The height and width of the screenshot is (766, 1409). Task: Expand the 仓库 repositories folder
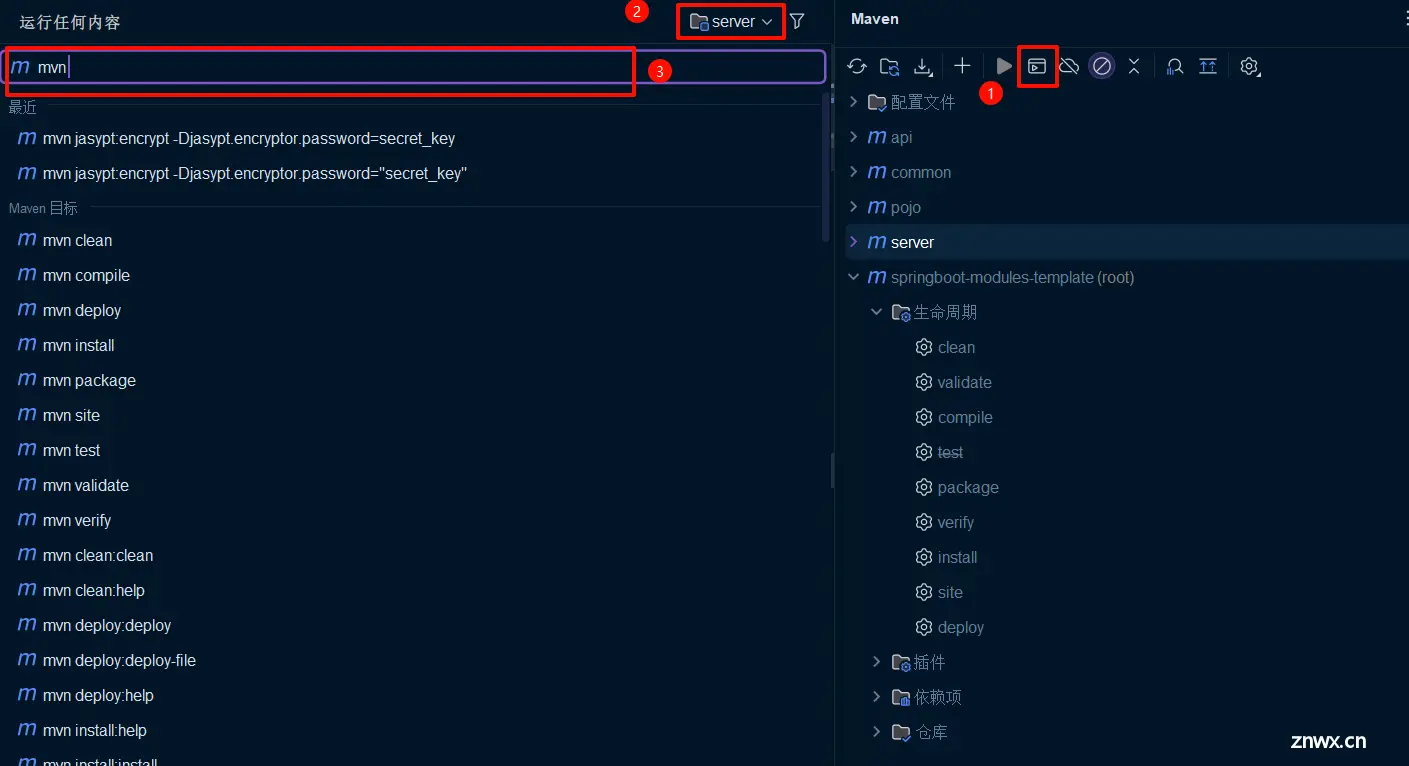click(877, 732)
